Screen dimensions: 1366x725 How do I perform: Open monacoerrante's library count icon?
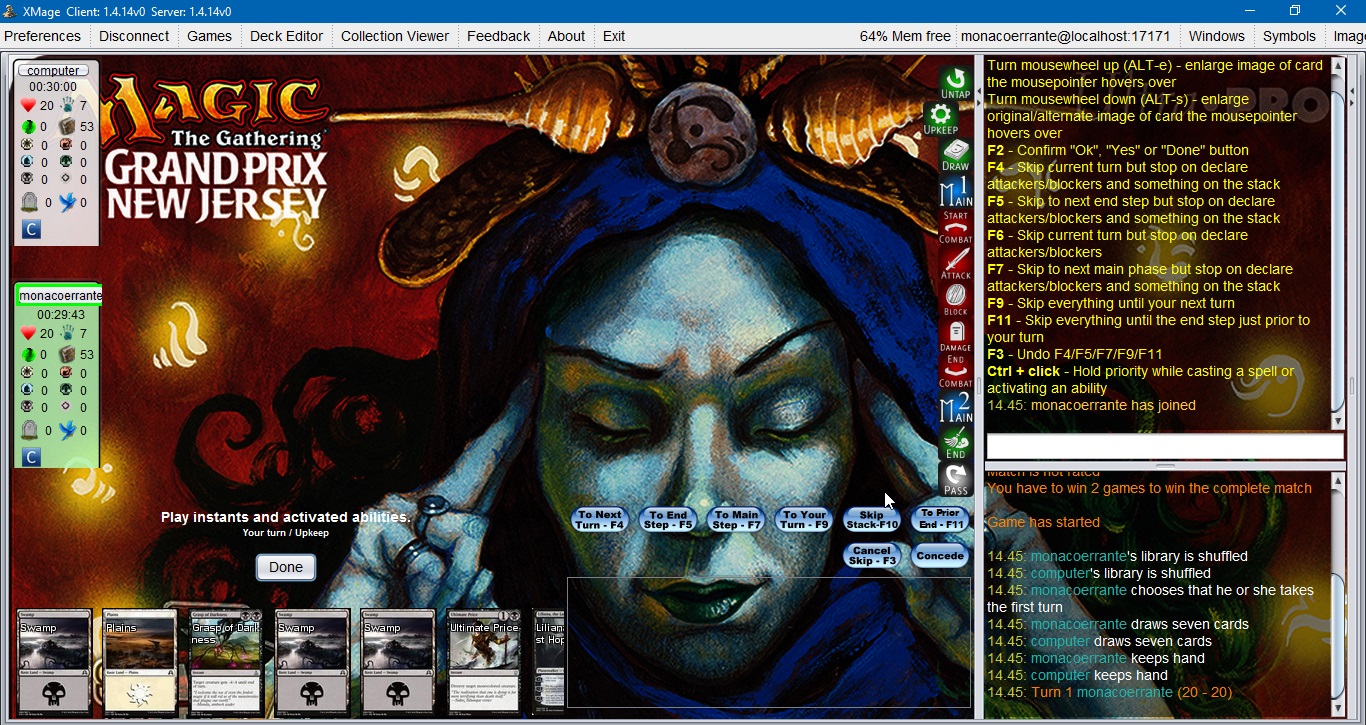tap(67, 354)
